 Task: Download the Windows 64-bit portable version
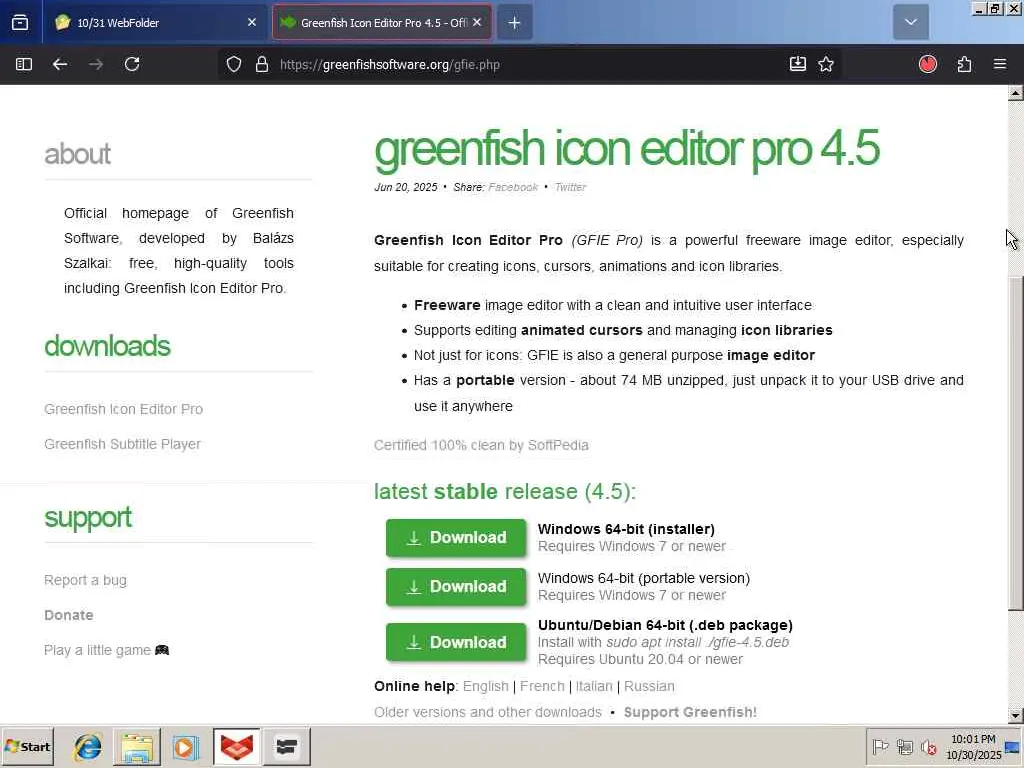click(456, 586)
